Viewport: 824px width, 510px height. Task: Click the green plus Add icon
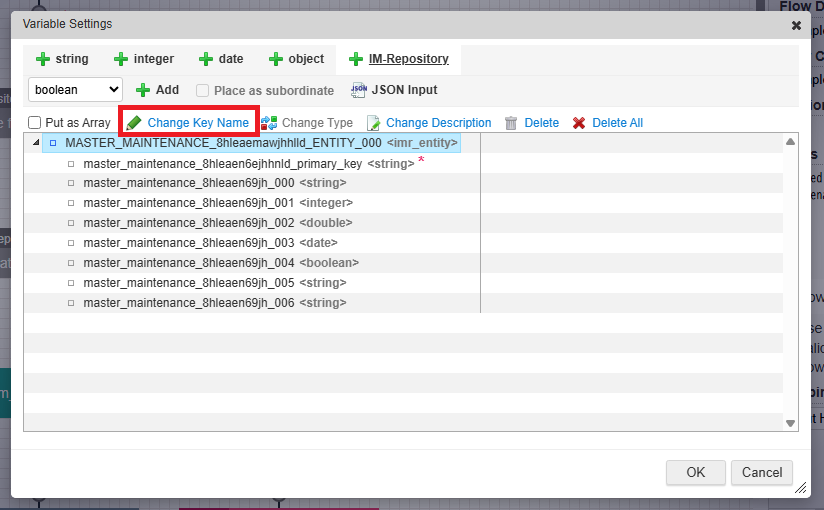click(143, 90)
